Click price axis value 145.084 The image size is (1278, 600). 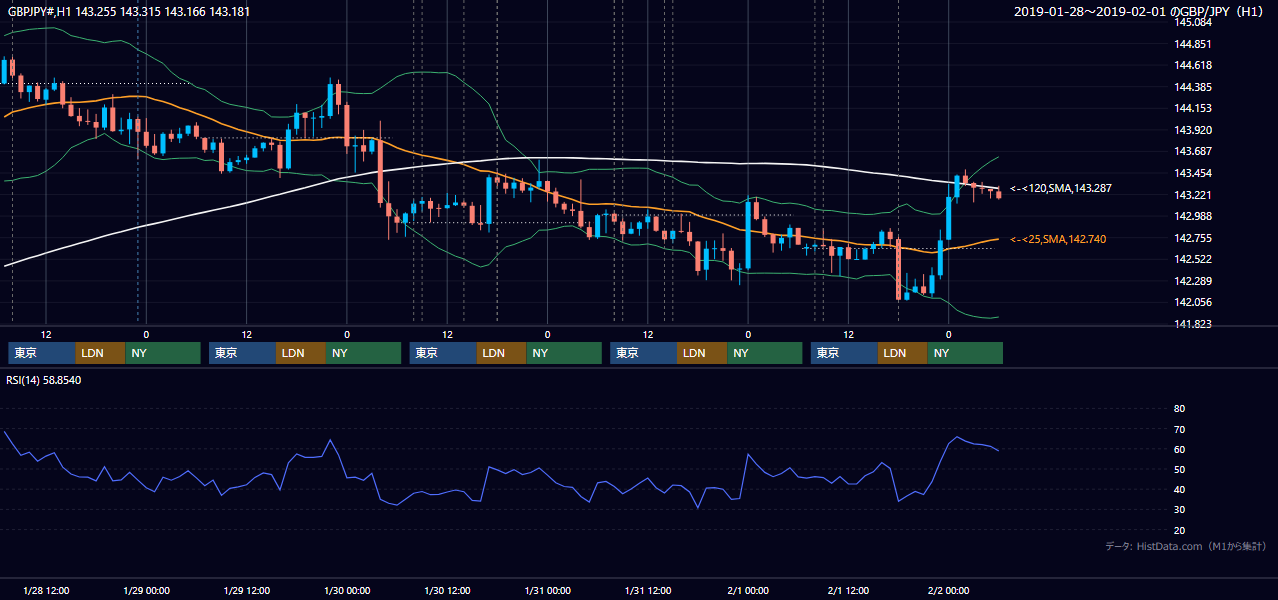click(1193, 22)
